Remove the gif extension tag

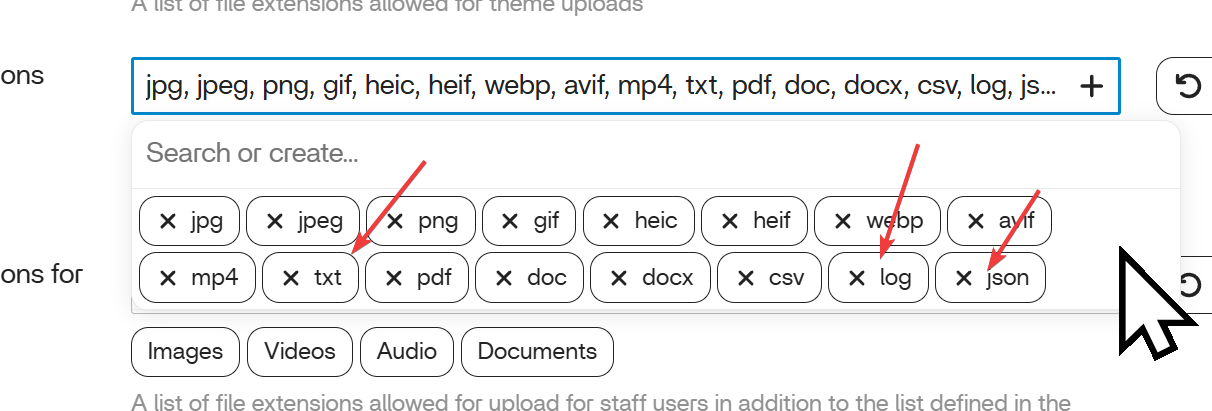pos(510,221)
